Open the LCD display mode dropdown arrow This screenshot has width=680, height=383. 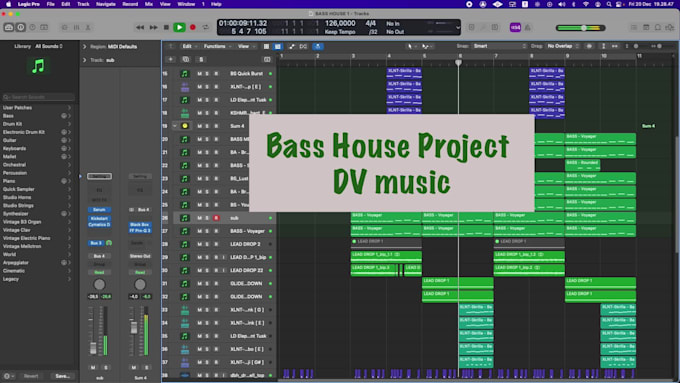click(458, 27)
